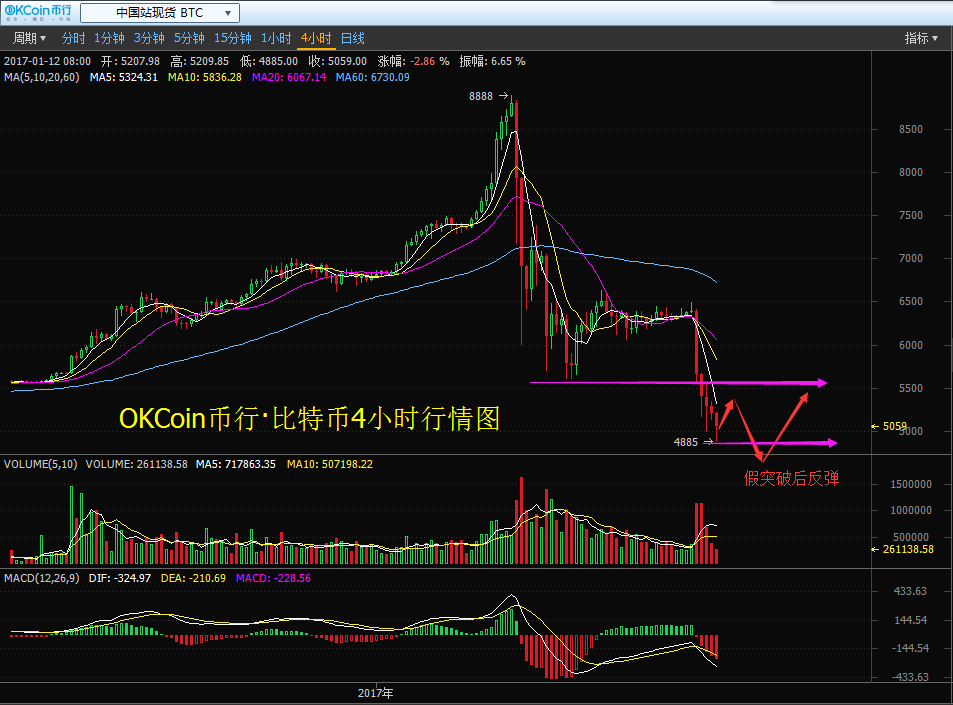Click the 8500 price axis label
Screen dimensions: 953x705
coord(910,129)
